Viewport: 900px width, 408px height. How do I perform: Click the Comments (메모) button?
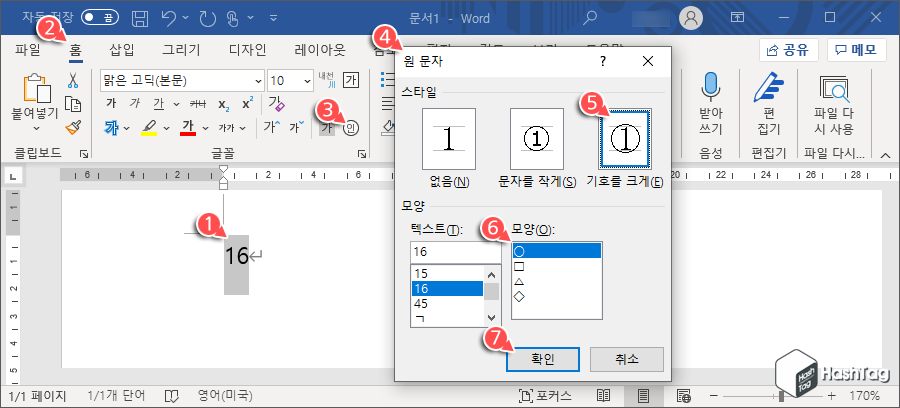point(856,50)
